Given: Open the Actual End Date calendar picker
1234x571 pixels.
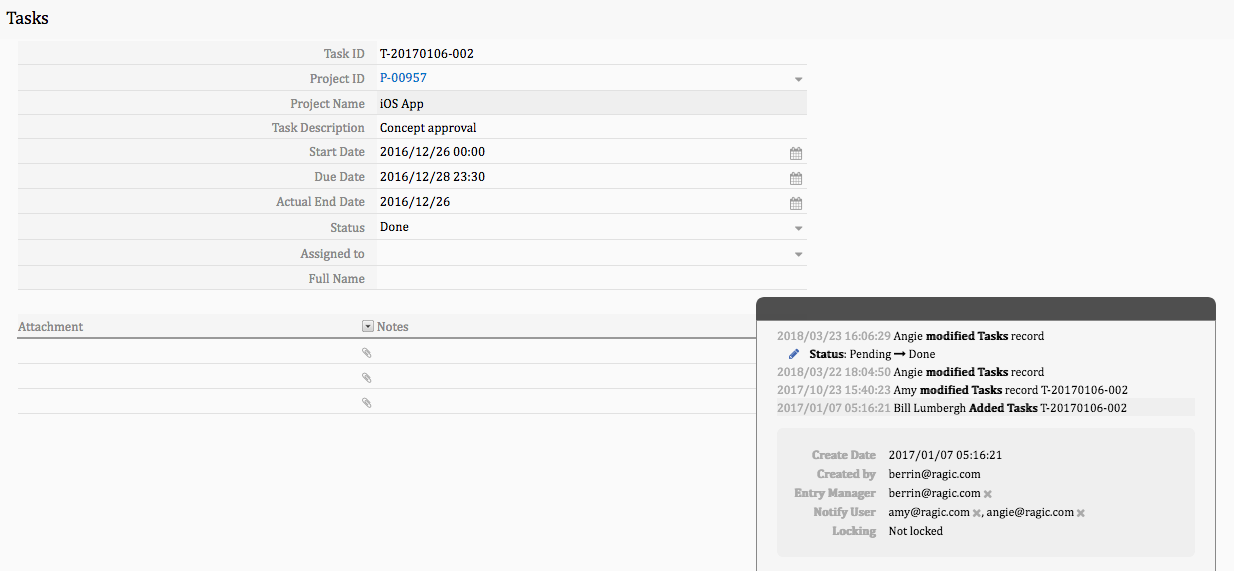Looking at the screenshot, I should click(796, 203).
